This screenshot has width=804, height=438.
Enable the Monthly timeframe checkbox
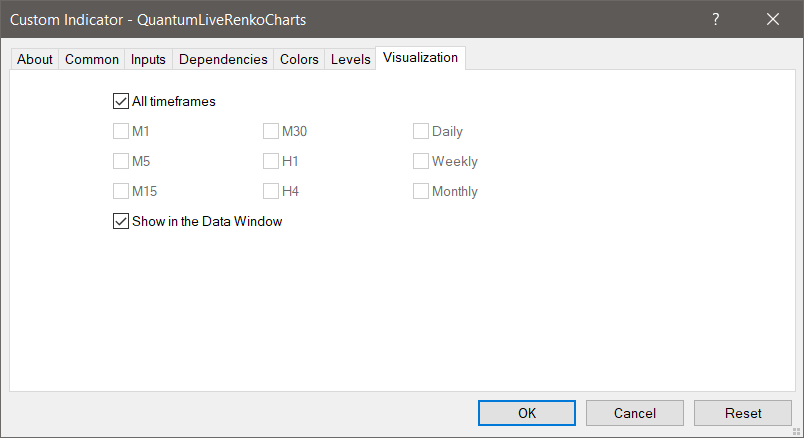[421, 191]
